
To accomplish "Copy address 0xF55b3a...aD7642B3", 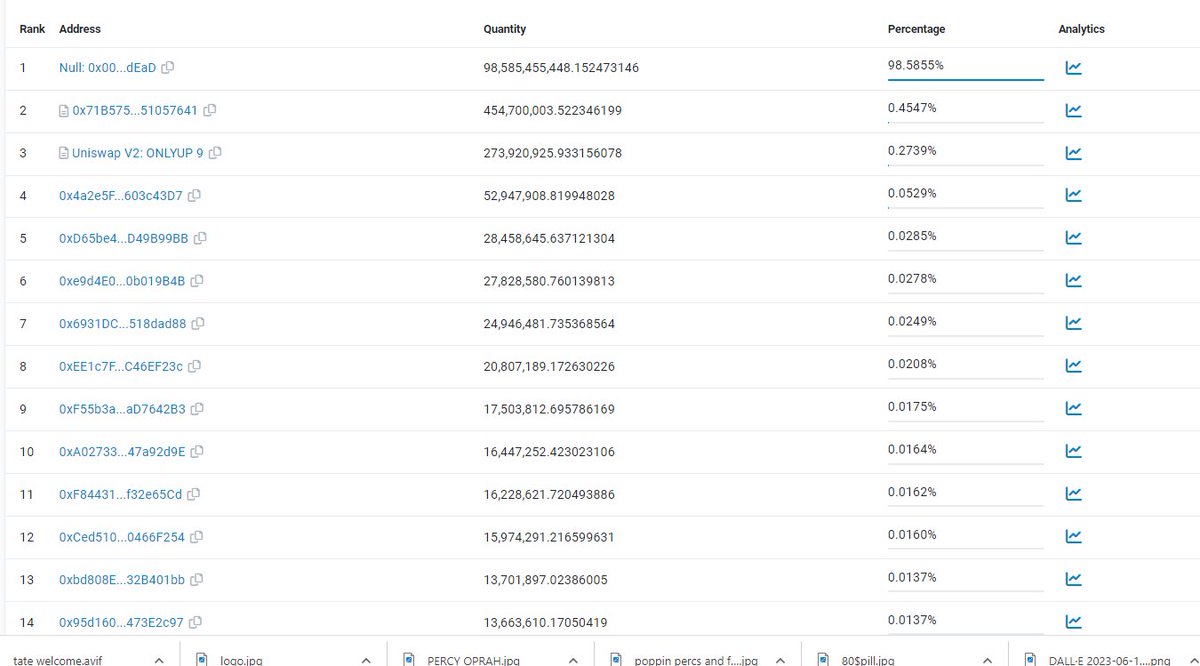I will click(197, 408).
